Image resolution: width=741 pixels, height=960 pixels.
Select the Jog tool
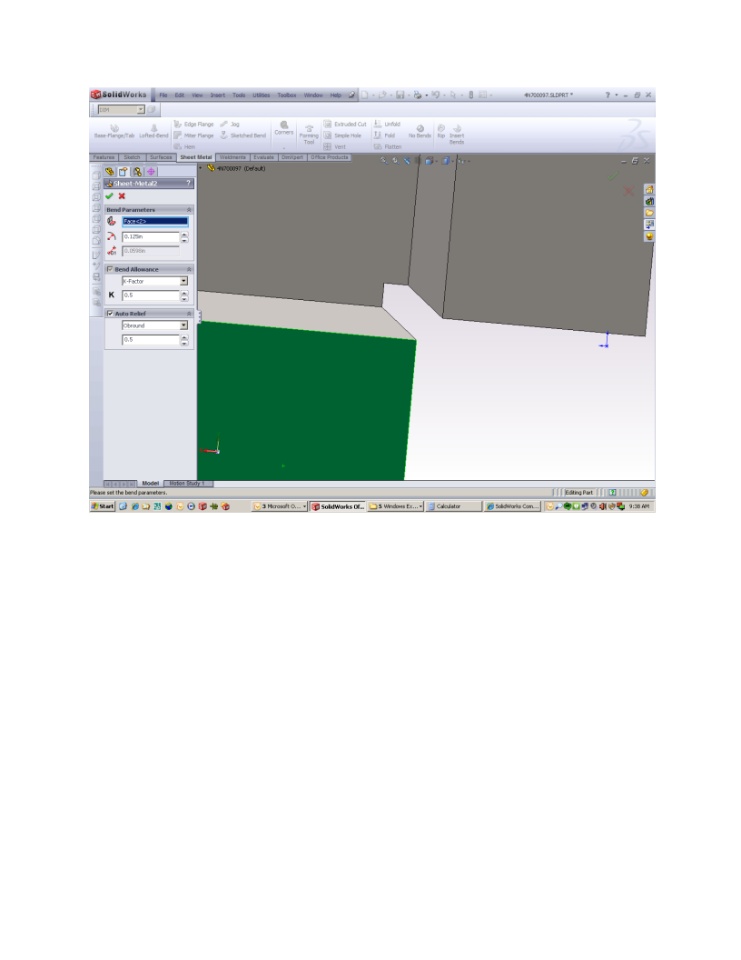[x=230, y=124]
